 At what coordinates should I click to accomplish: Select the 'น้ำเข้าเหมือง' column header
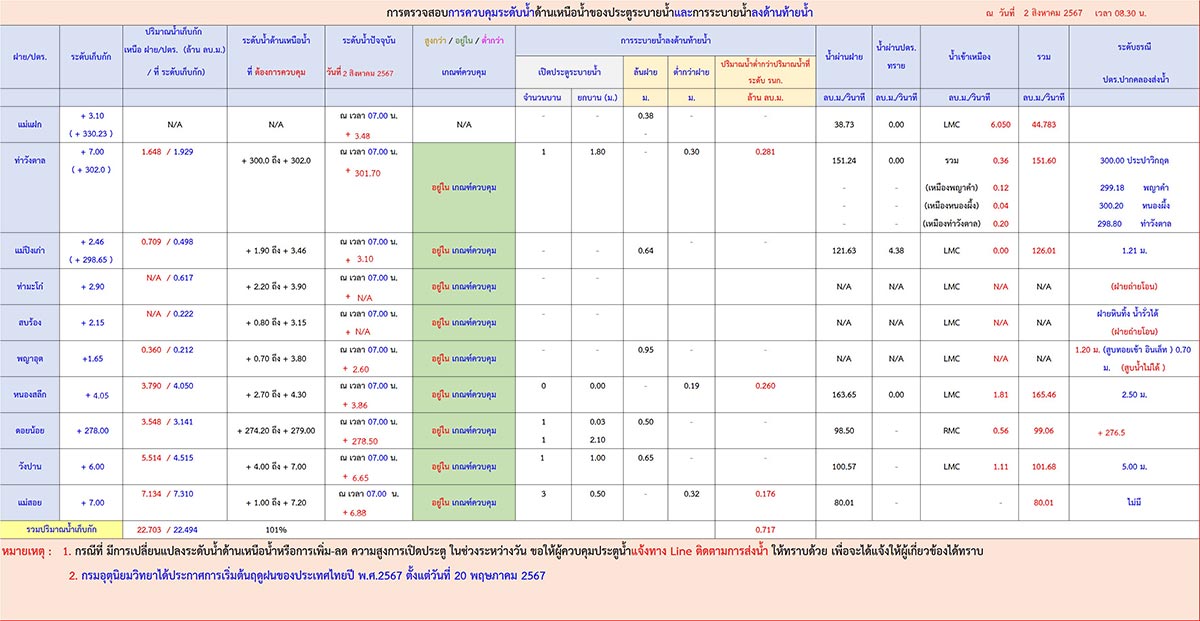[969, 58]
